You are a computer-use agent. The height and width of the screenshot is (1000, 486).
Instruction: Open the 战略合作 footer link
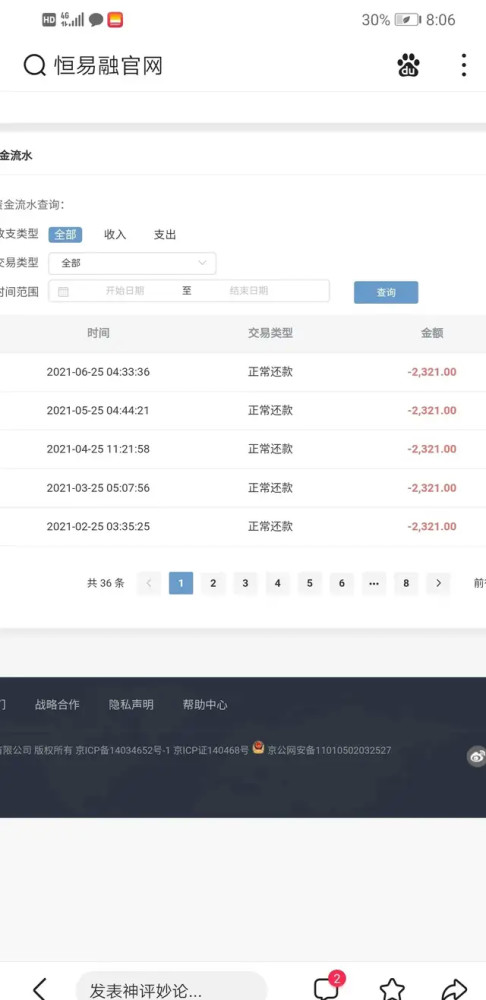coord(57,705)
